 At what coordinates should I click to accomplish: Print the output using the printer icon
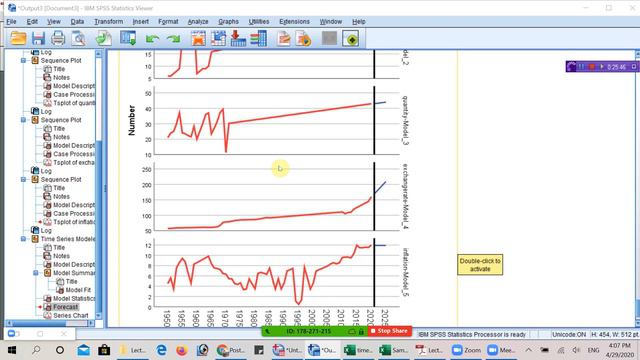click(x=58, y=39)
